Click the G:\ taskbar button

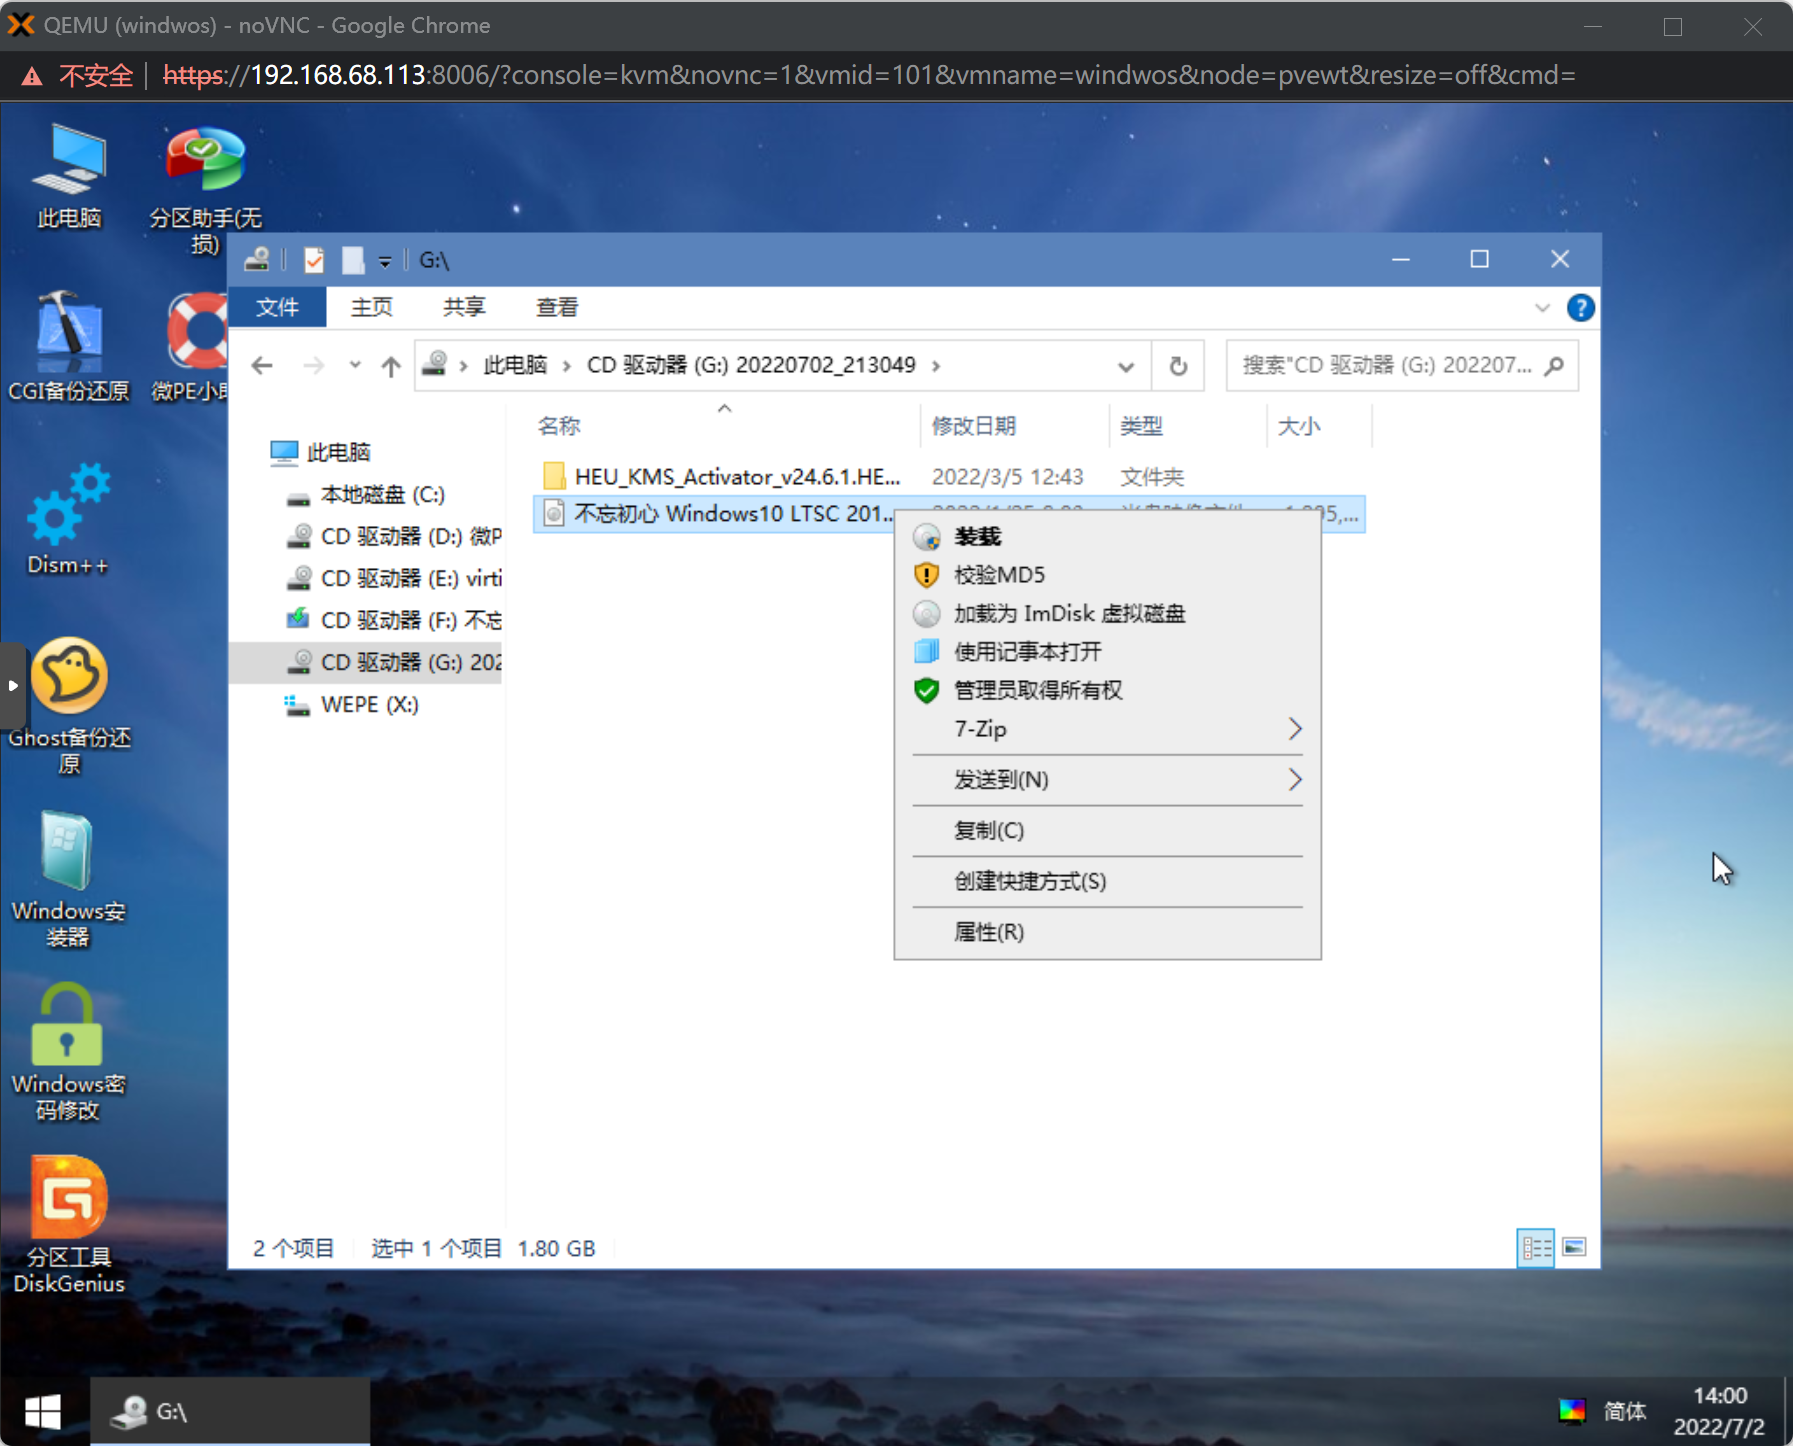(x=230, y=1411)
